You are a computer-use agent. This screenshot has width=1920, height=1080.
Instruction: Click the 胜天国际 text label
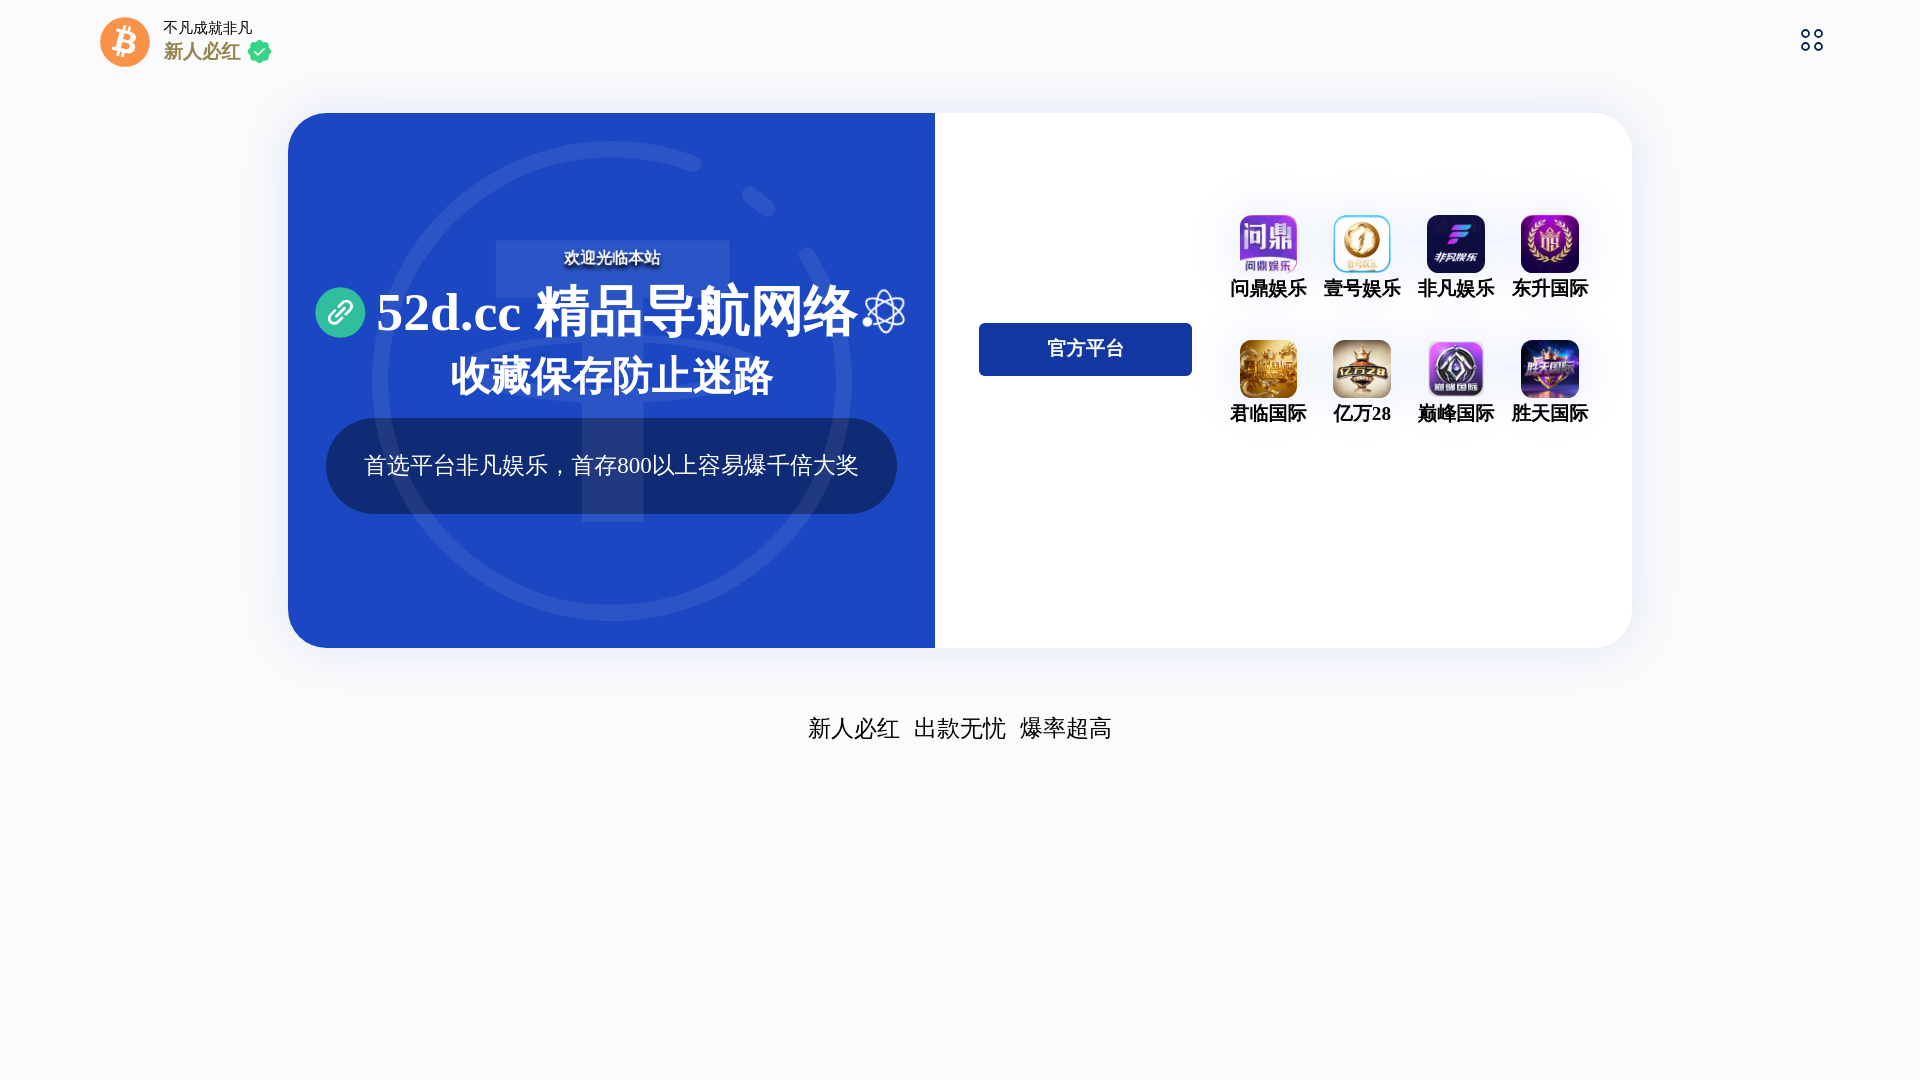coord(1550,414)
